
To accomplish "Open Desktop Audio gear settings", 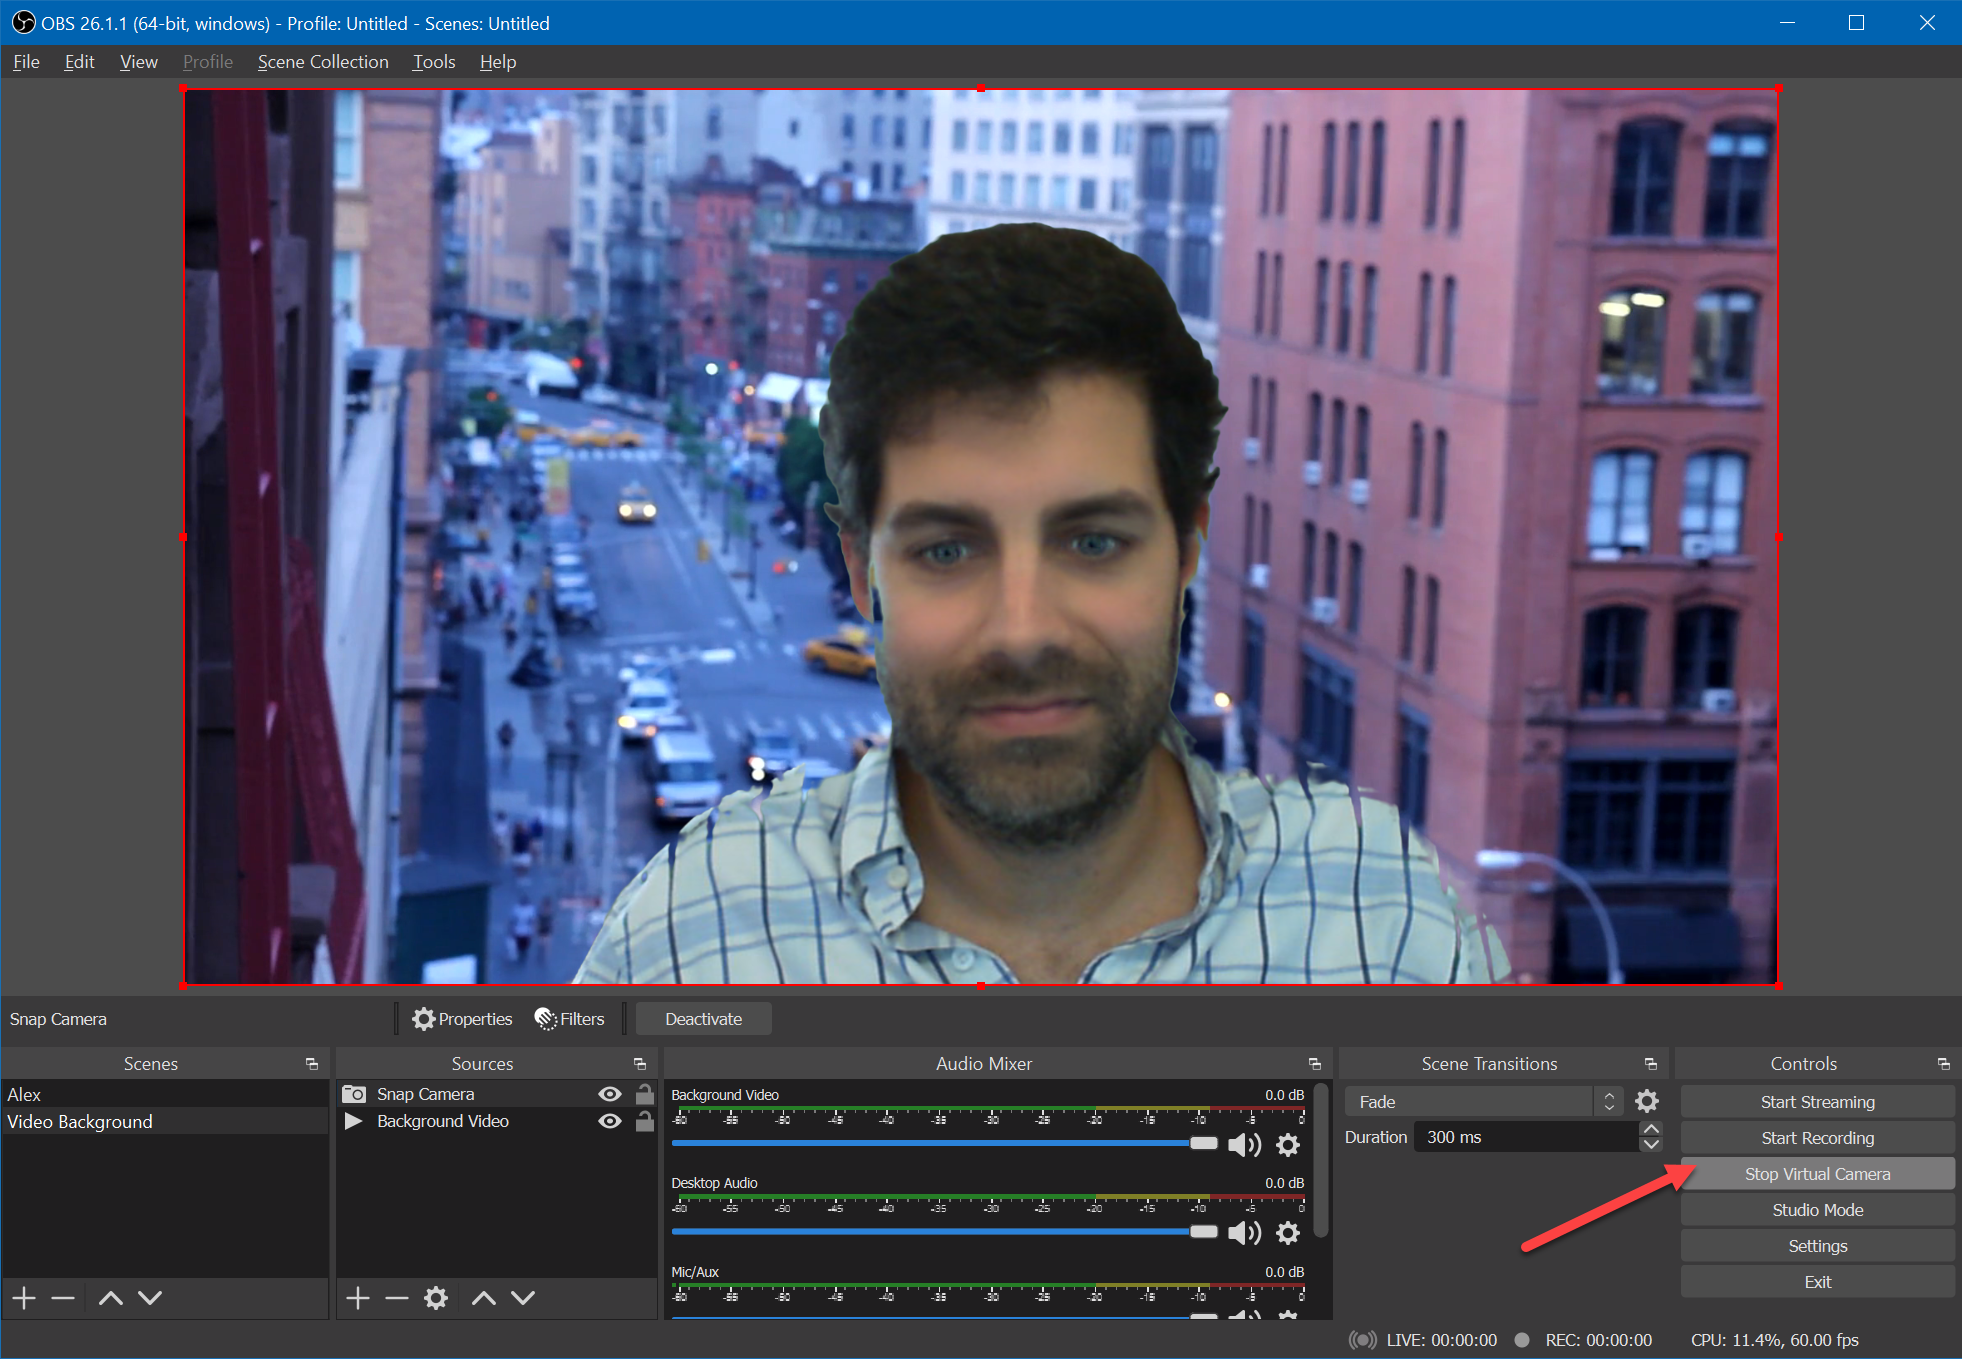I will pyautogui.click(x=1288, y=1233).
